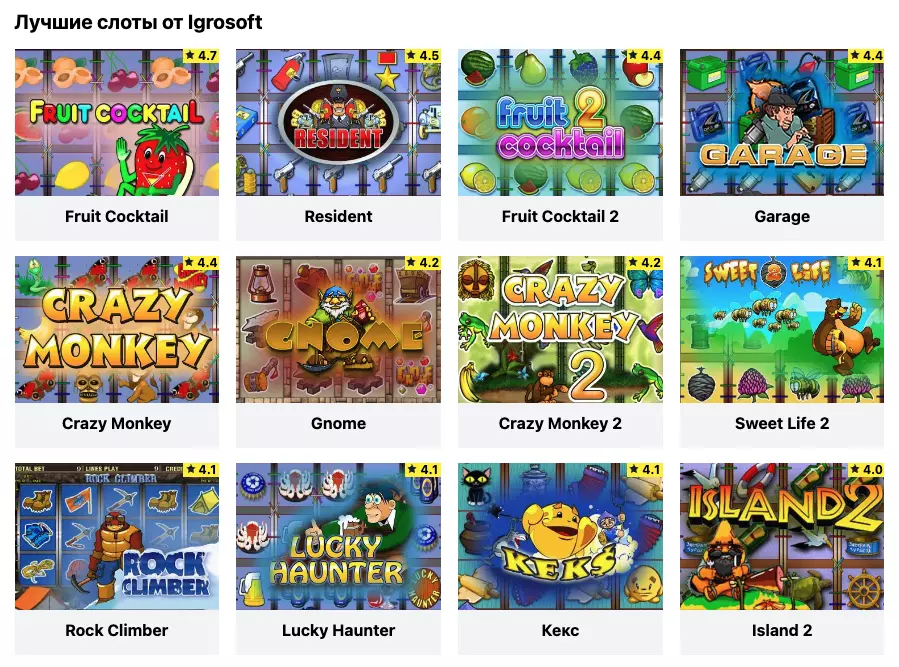899x667 pixels.
Task: Follow the Fruit Cocktail 2 title link
Action: pyautogui.click(x=560, y=216)
